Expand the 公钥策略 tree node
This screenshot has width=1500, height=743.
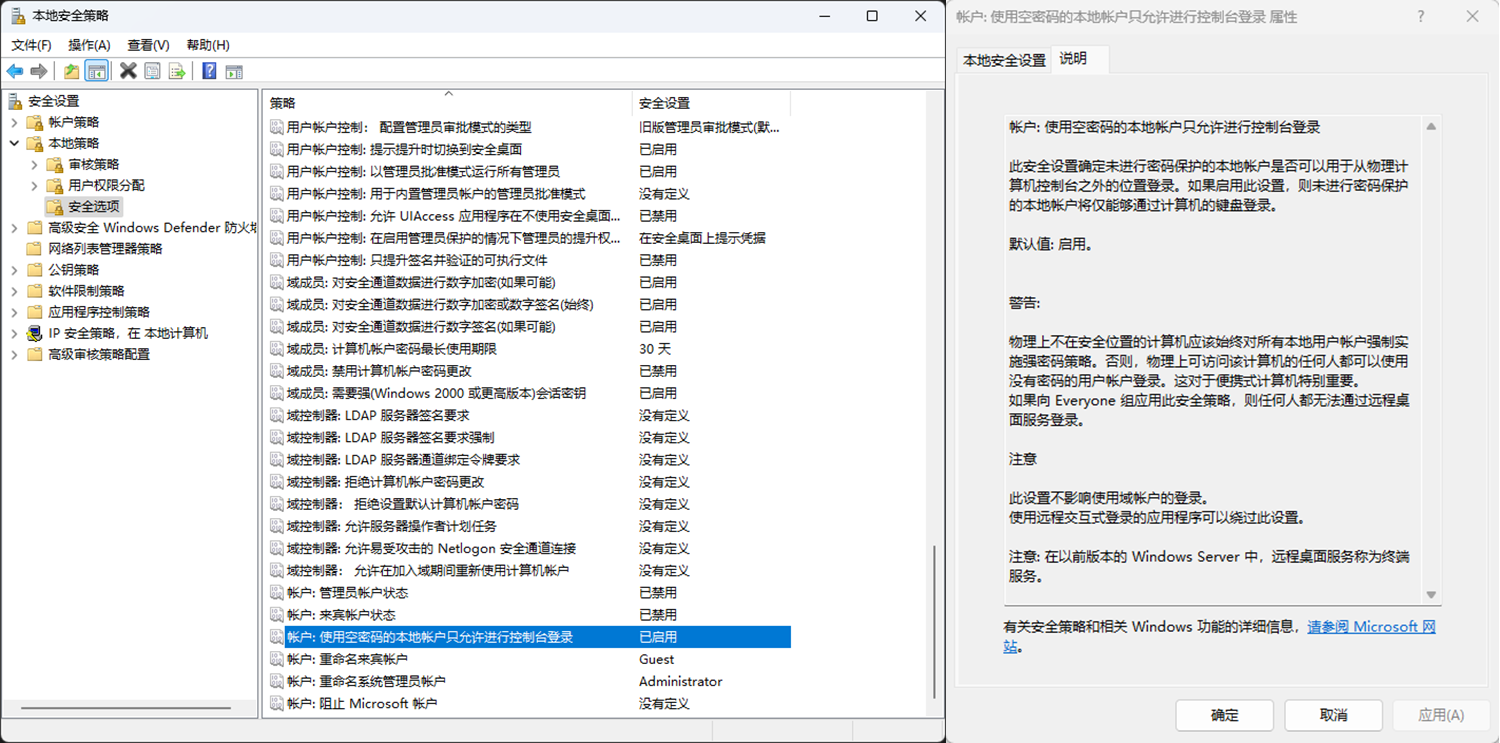15,270
